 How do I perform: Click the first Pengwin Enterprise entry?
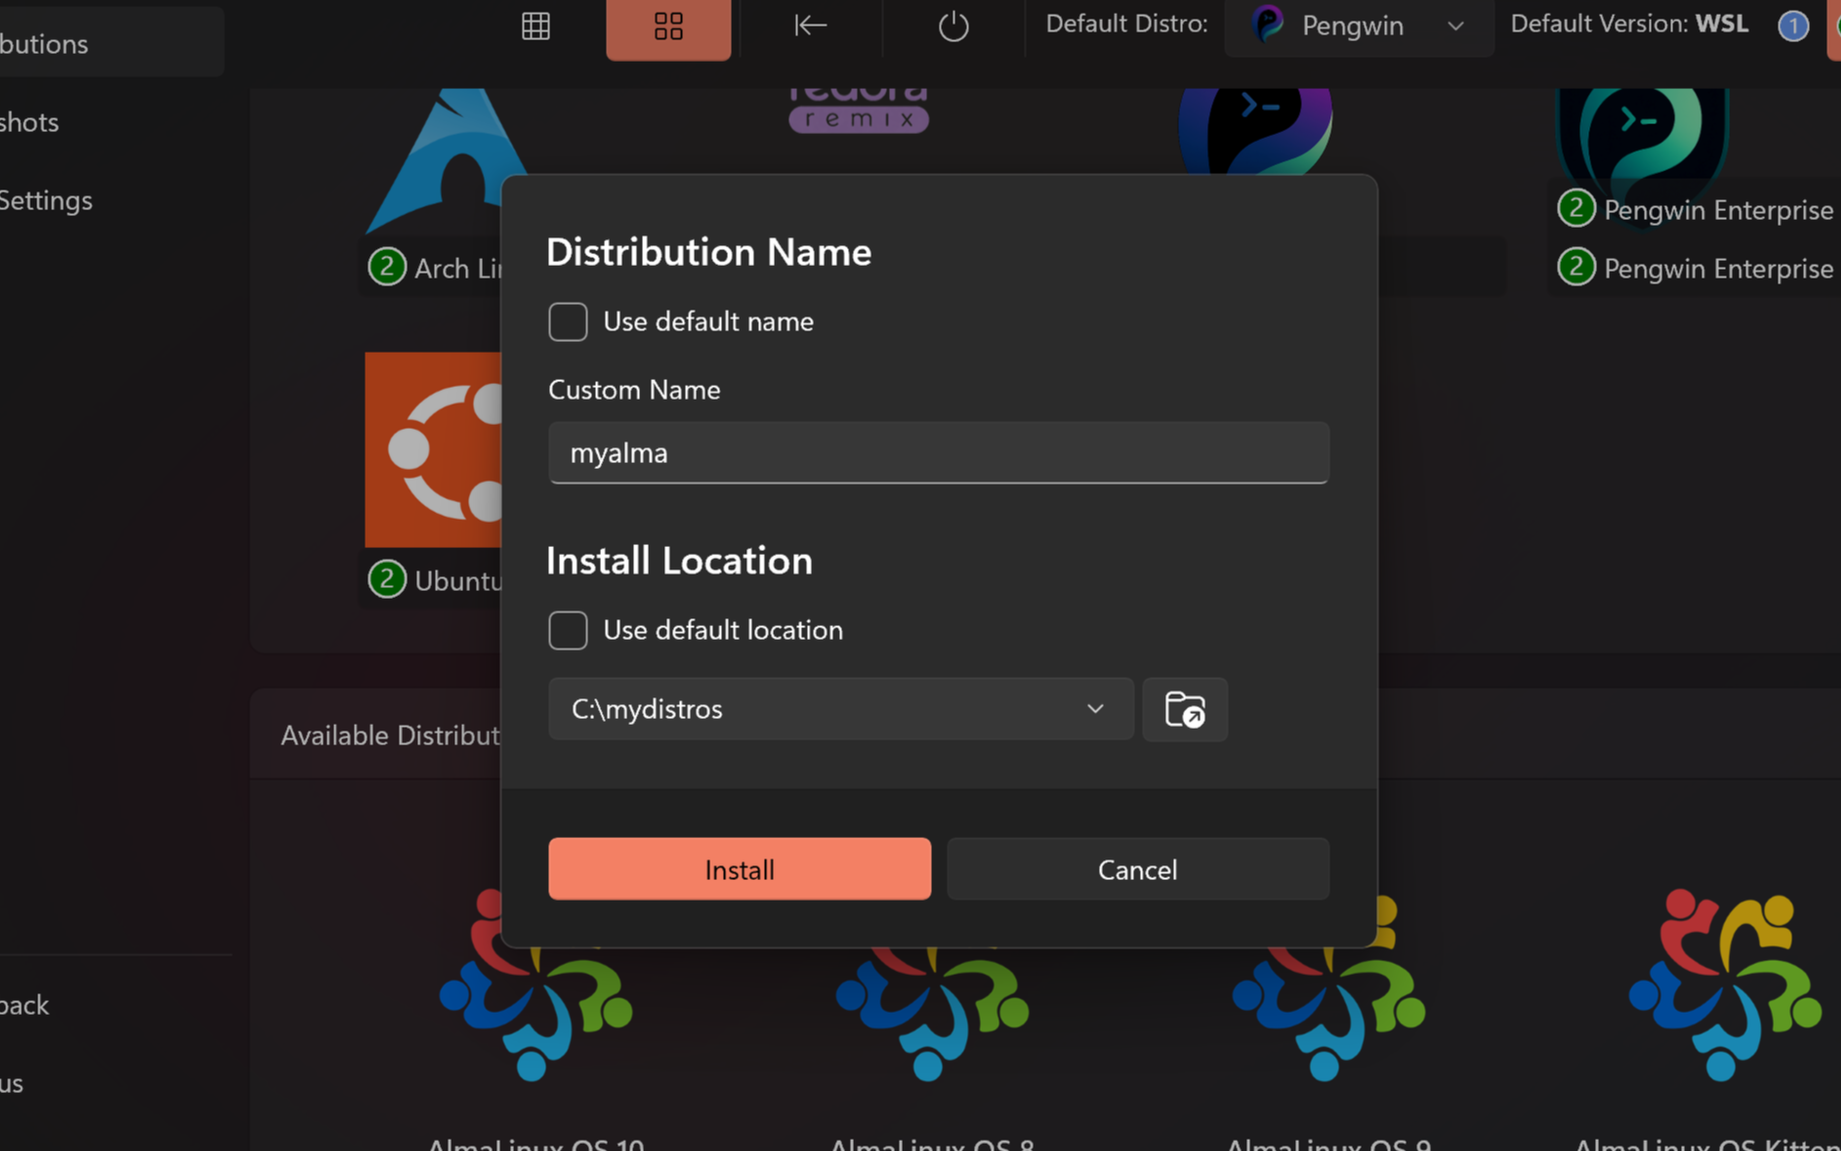(1696, 210)
